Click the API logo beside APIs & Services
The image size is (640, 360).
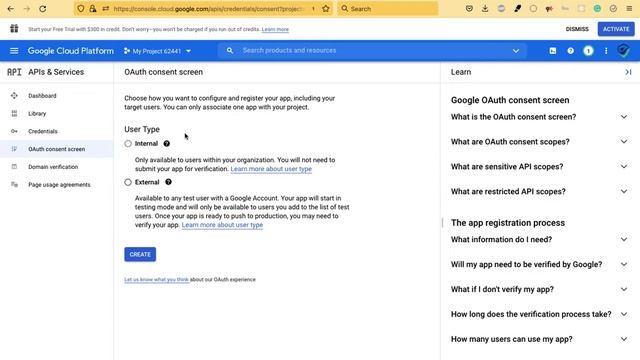[x=14, y=72]
